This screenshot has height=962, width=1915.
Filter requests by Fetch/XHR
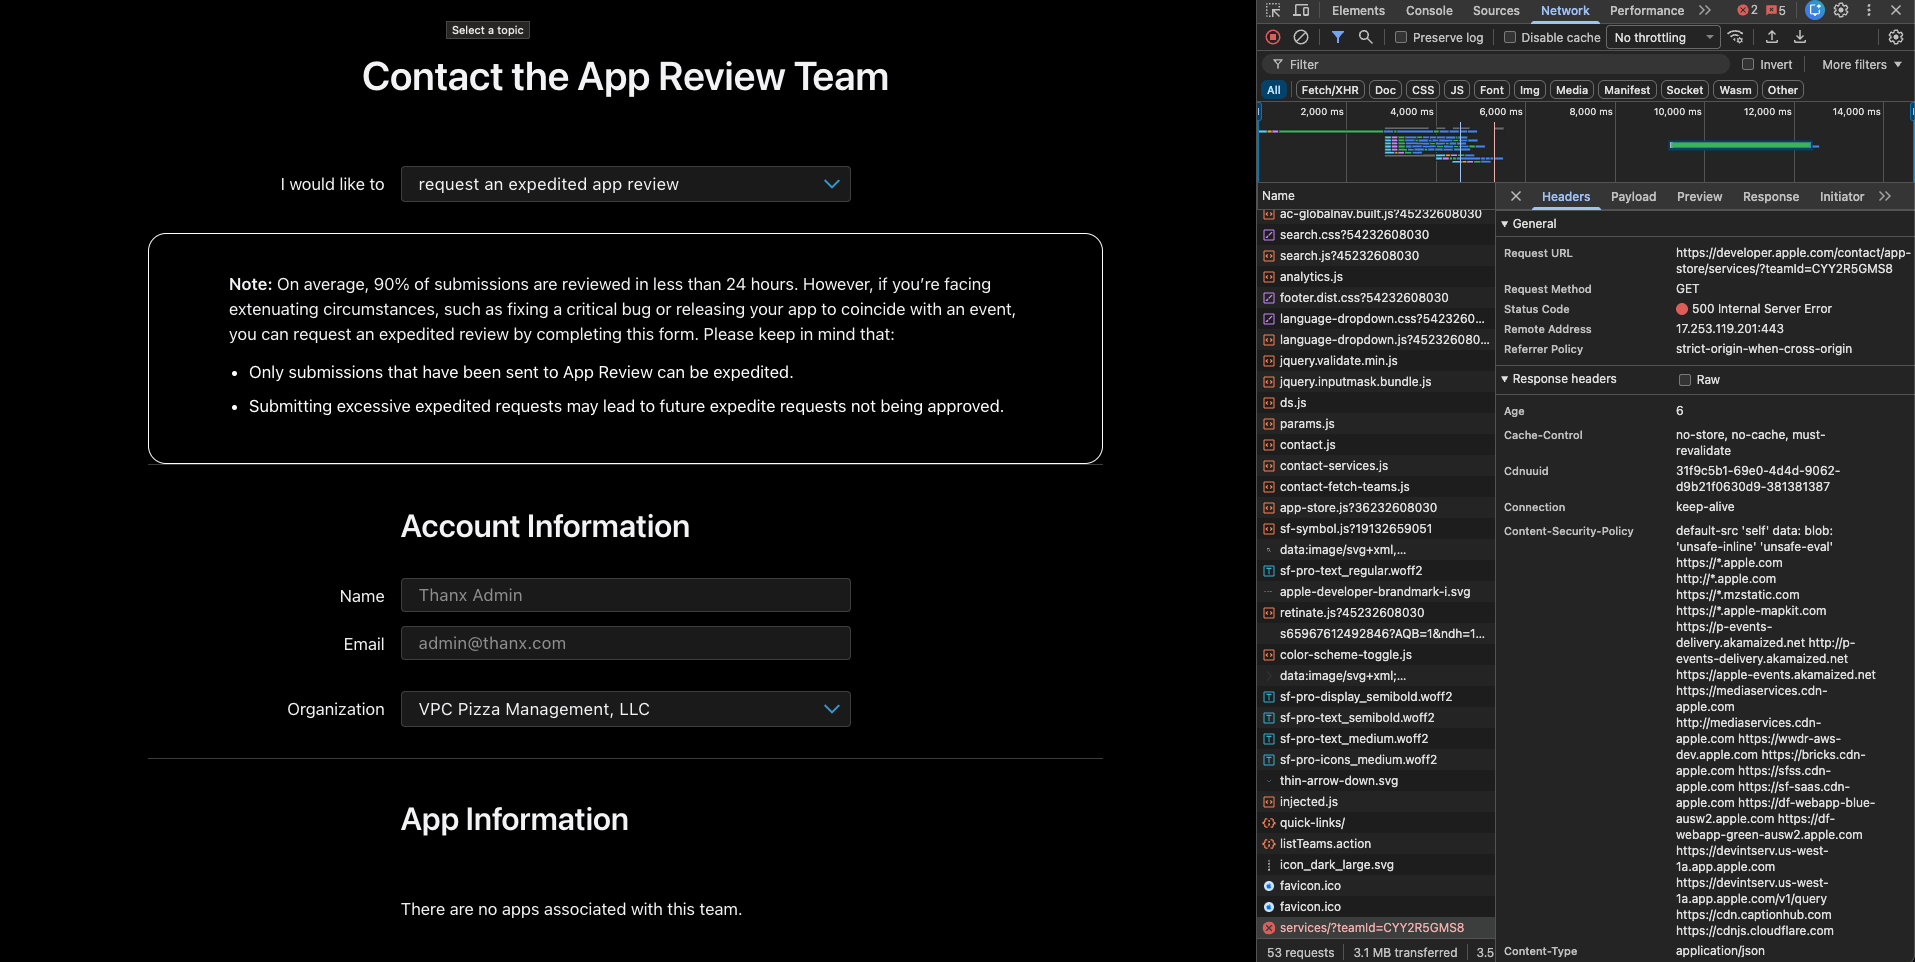[1329, 90]
